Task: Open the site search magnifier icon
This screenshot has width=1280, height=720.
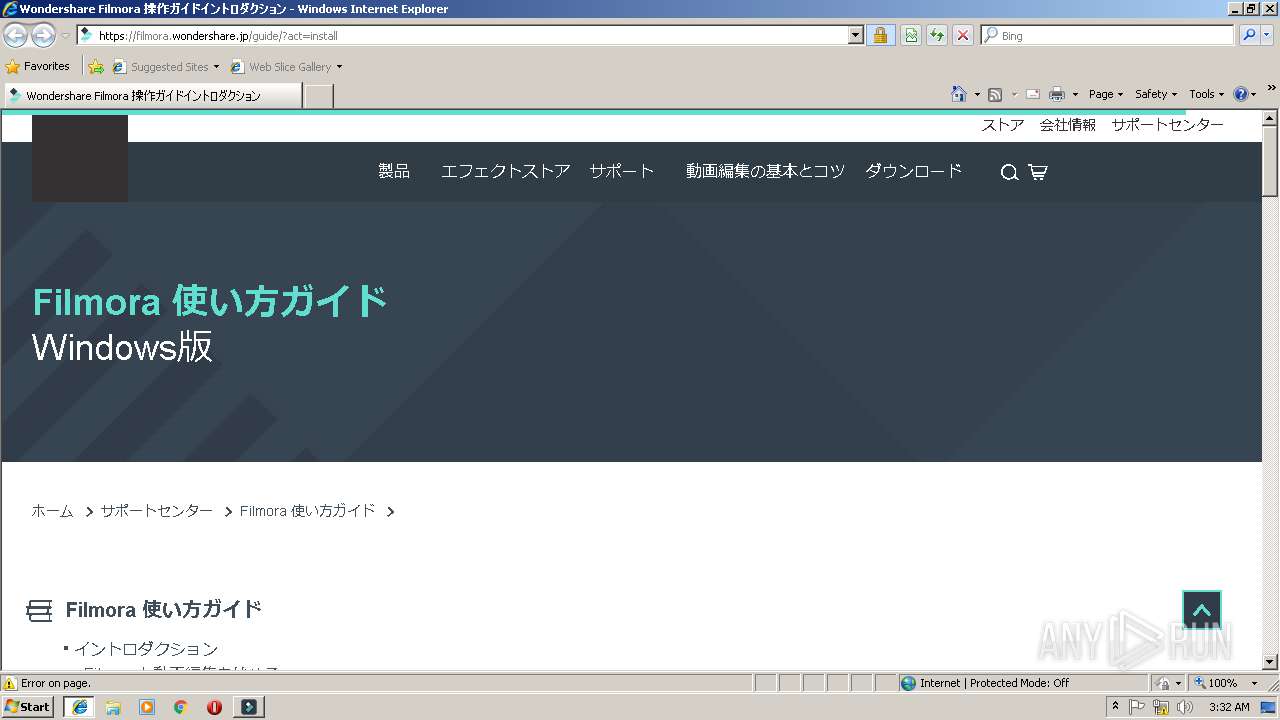Action: pos(1009,172)
